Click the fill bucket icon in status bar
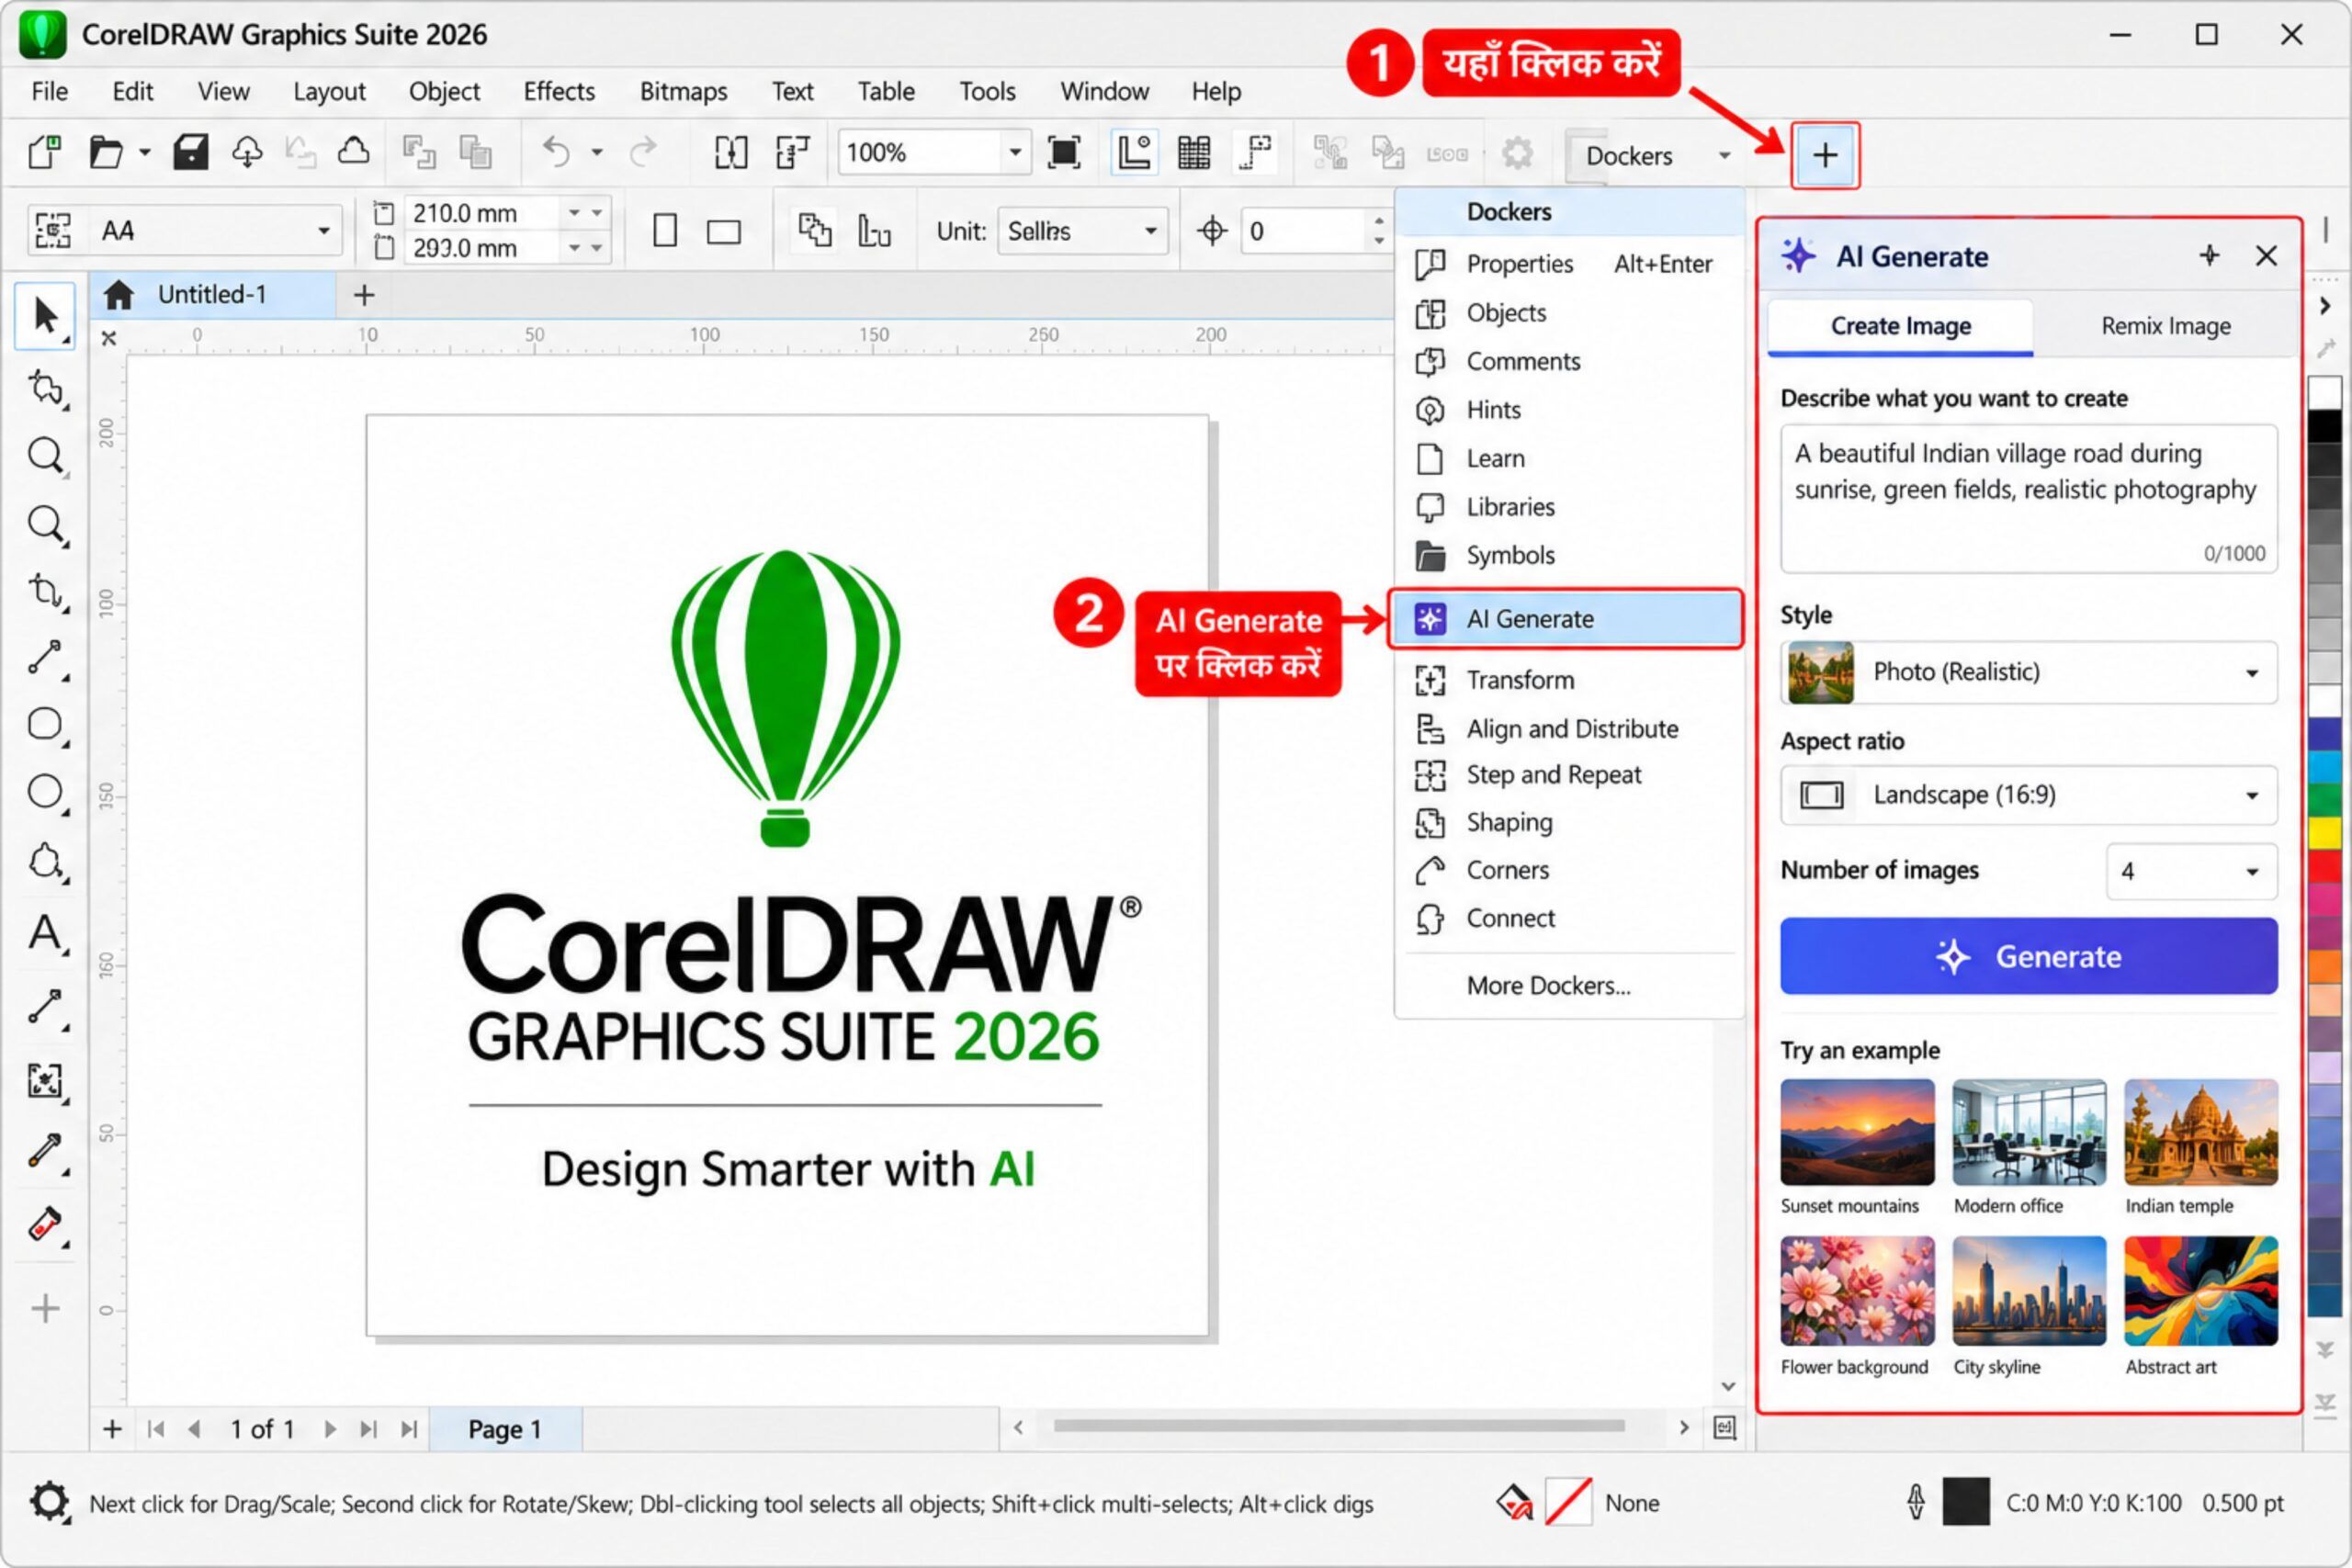This screenshot has width=2352, height=1568. (1514, 1502)
